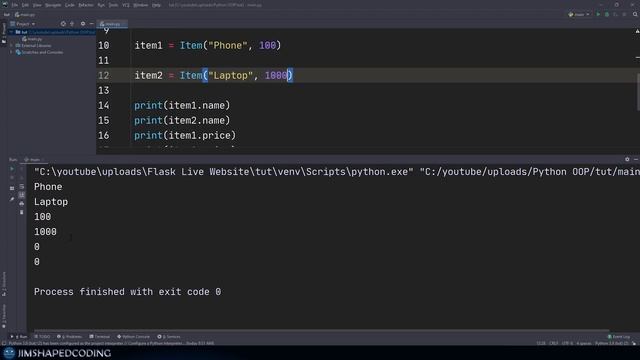
Task: Open the VCS menu
Action: point(126,5)
